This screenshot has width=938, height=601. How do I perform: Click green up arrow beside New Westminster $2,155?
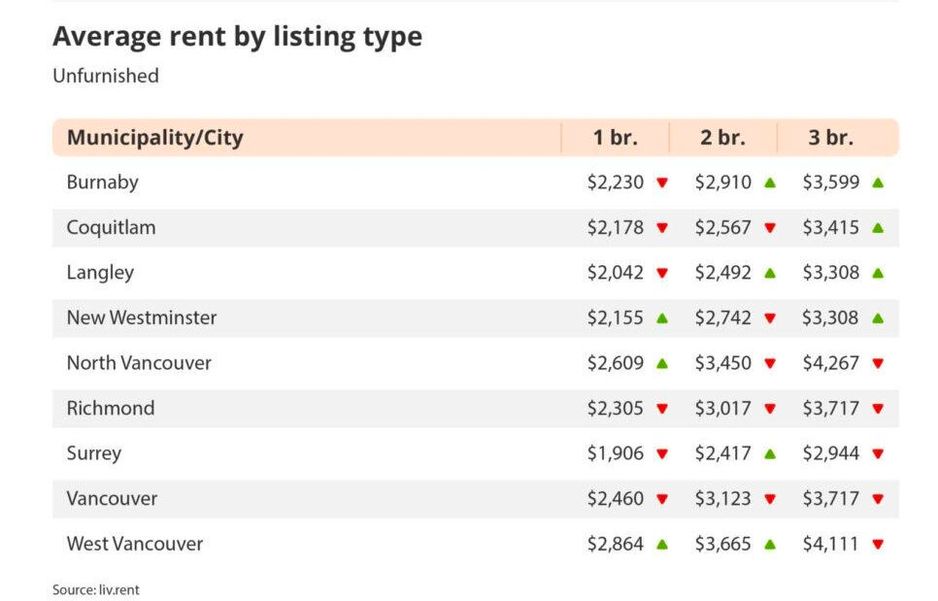662,318
